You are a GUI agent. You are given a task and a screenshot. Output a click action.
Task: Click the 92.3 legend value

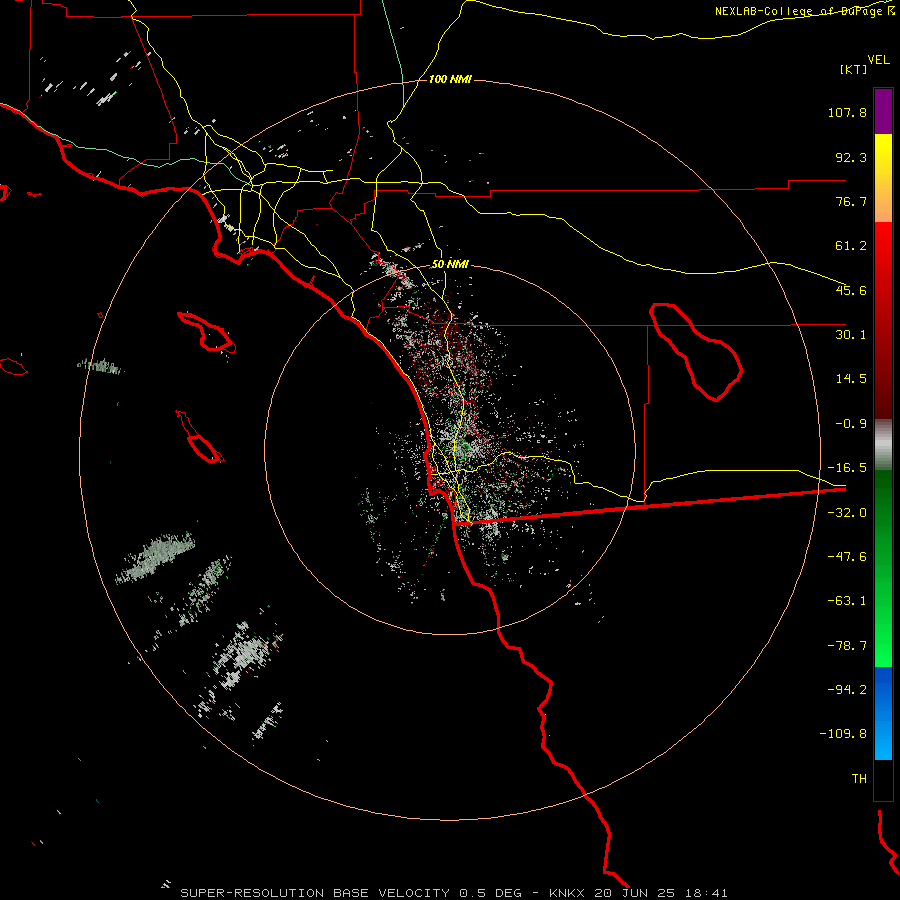pyautogui.click(x=851, y=157)
